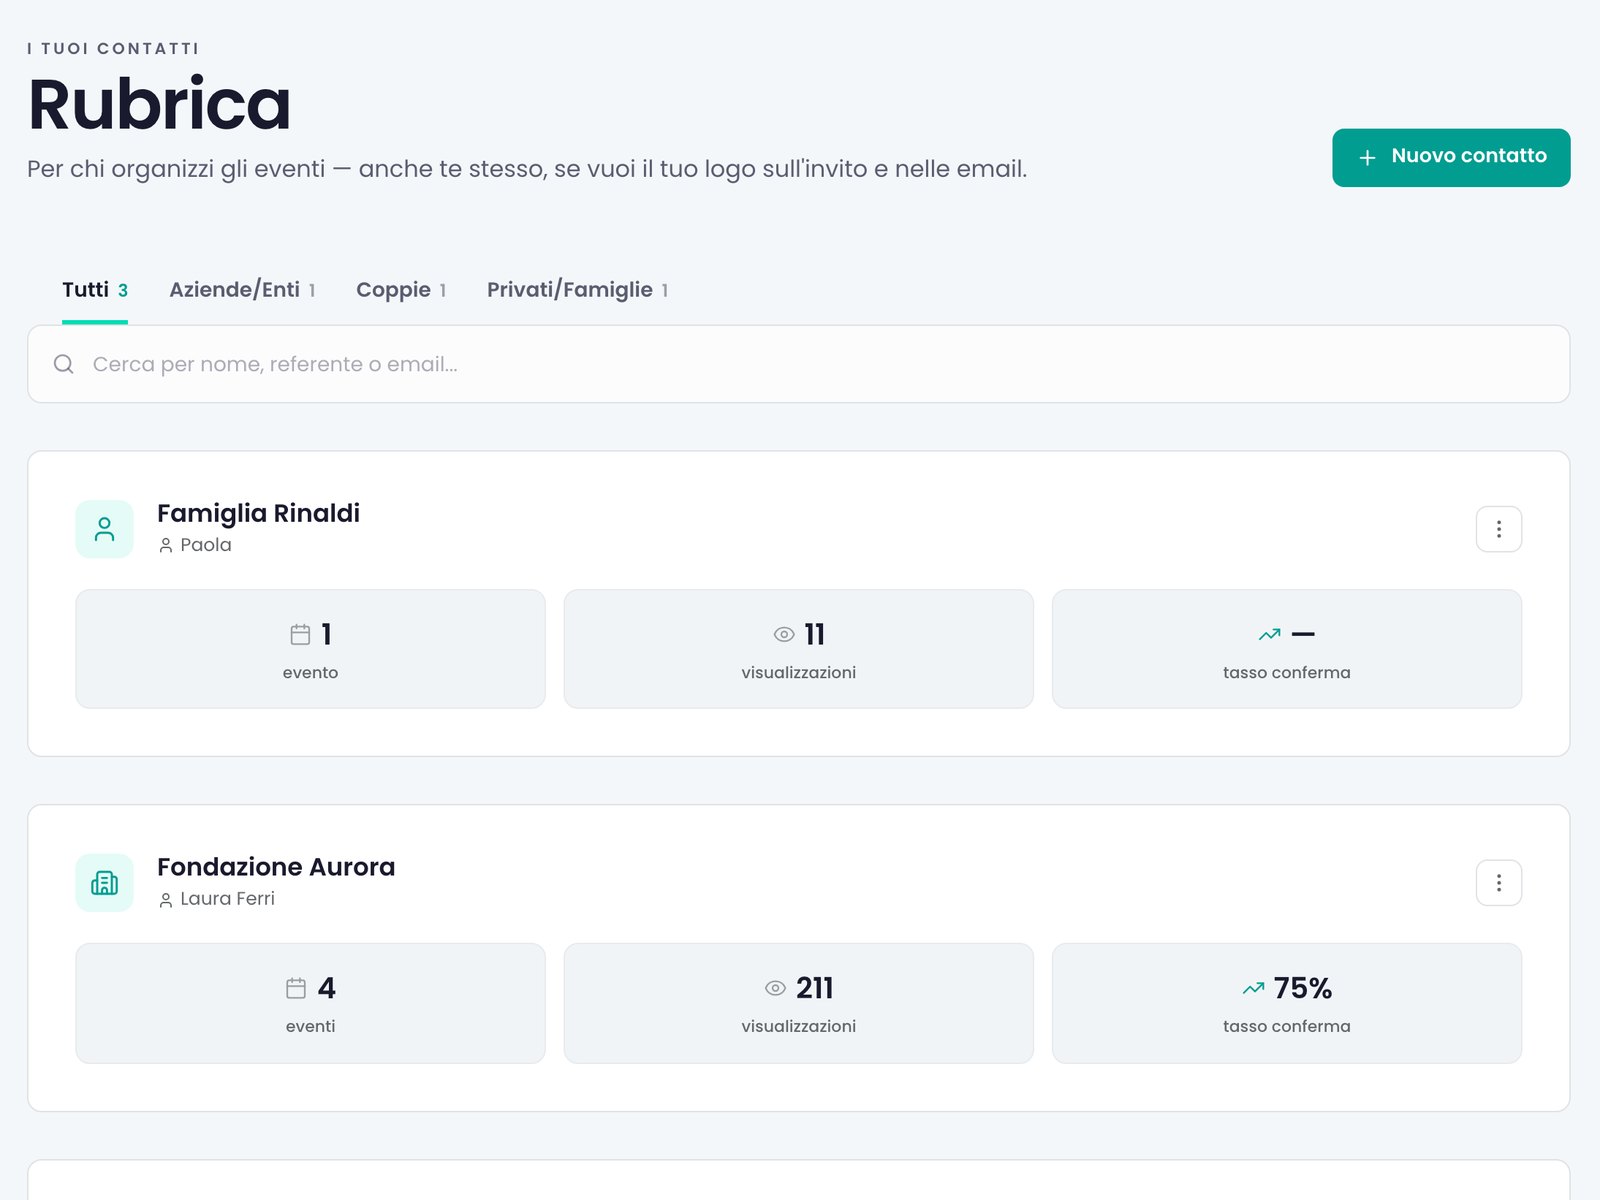This screenshot has width=1600, height=1200.
Task: Click eye icon beside 211 visualizzazioni
Action: 775,988
